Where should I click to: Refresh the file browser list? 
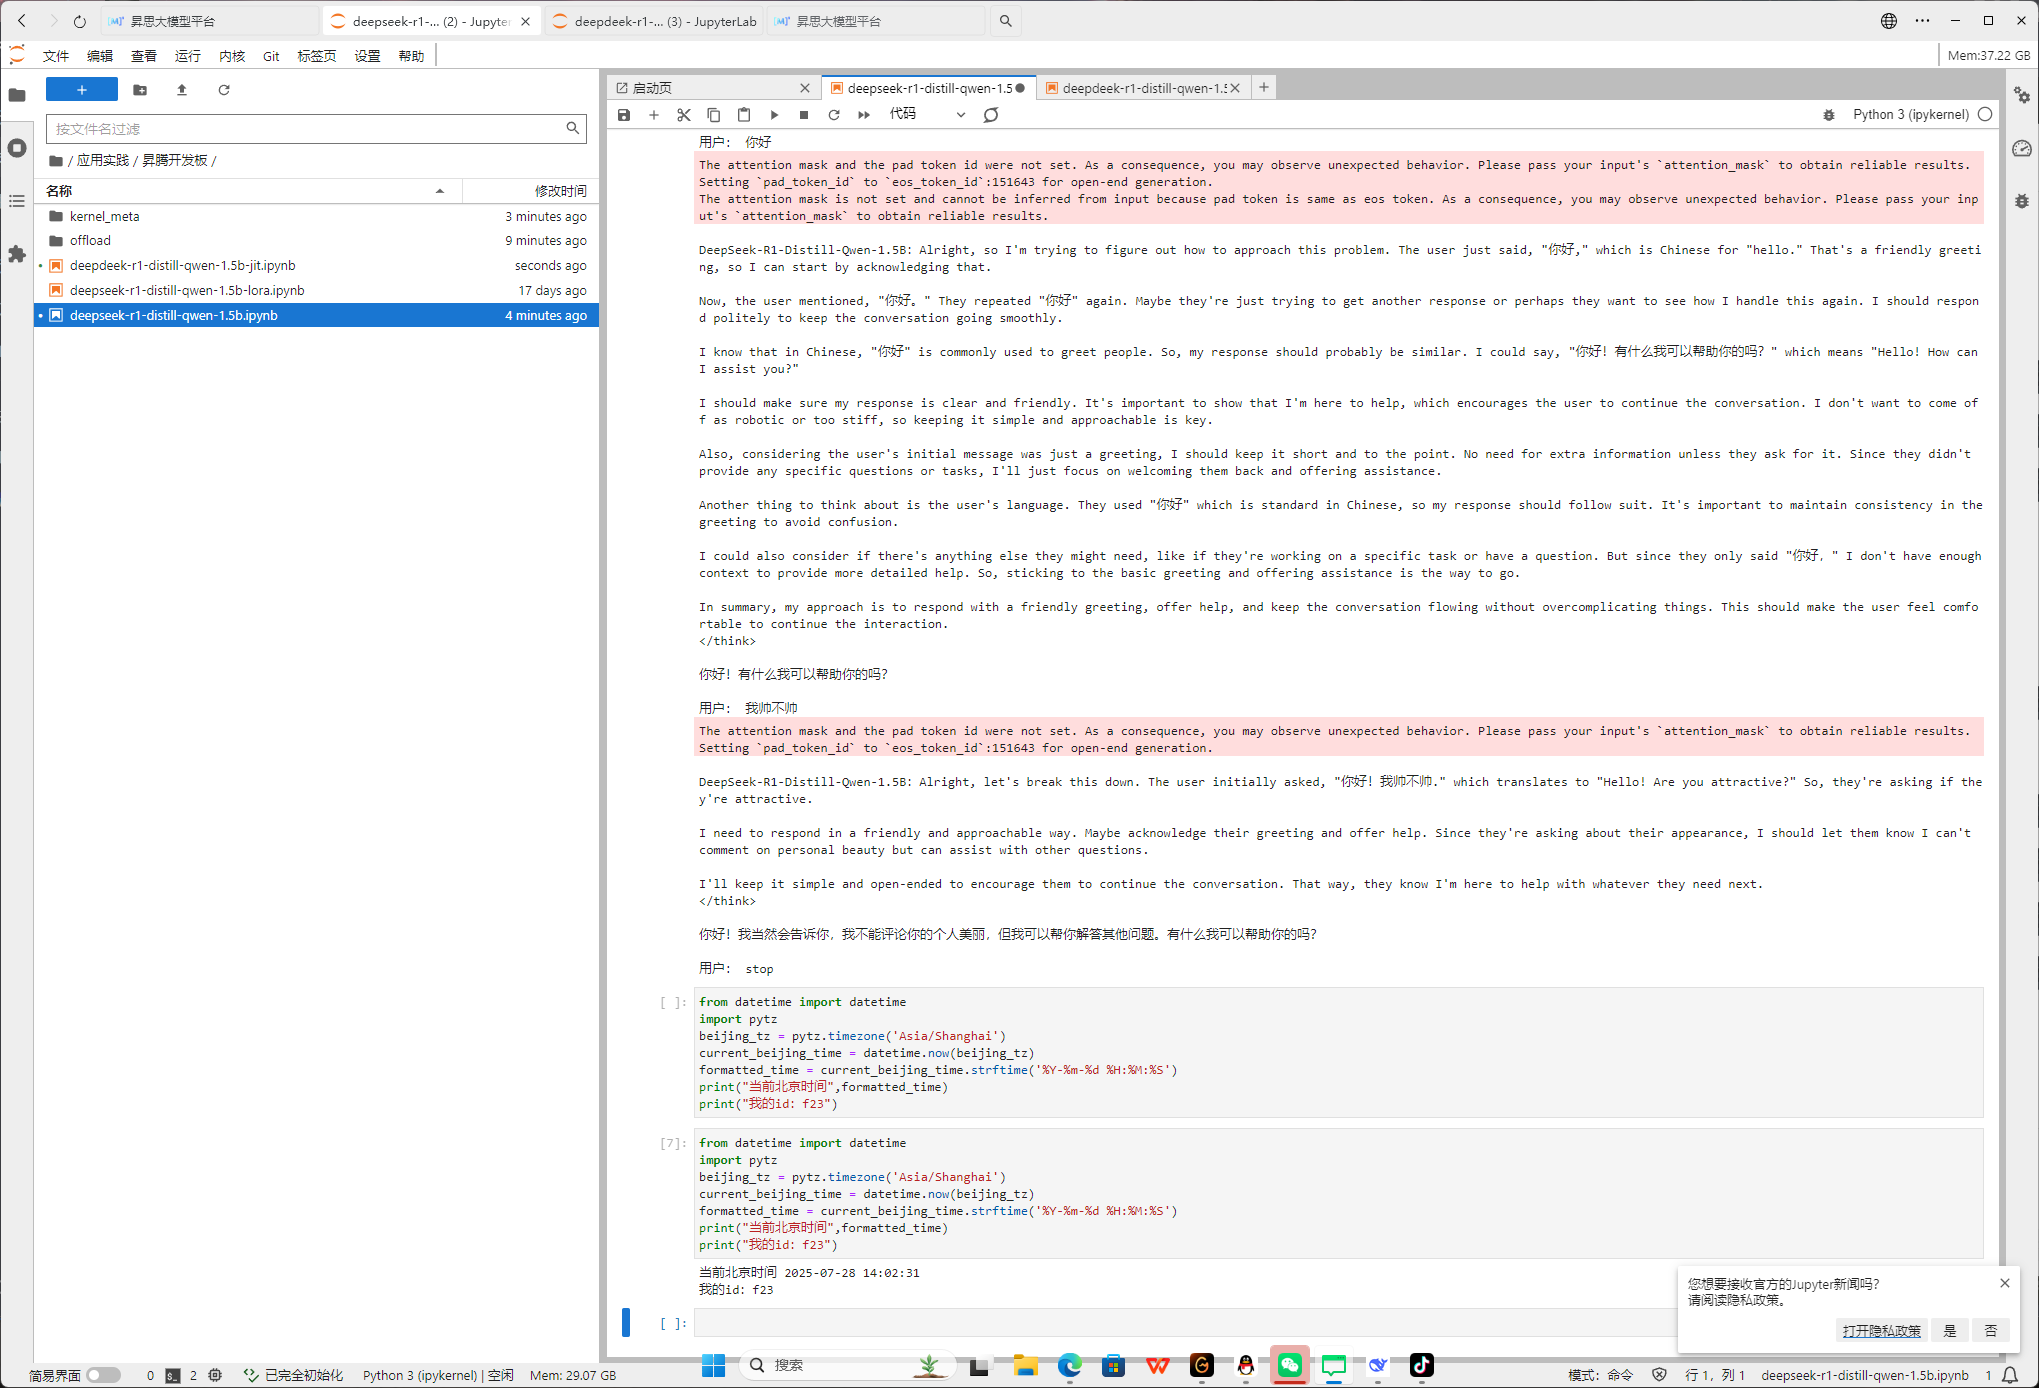tap(224, 90)
